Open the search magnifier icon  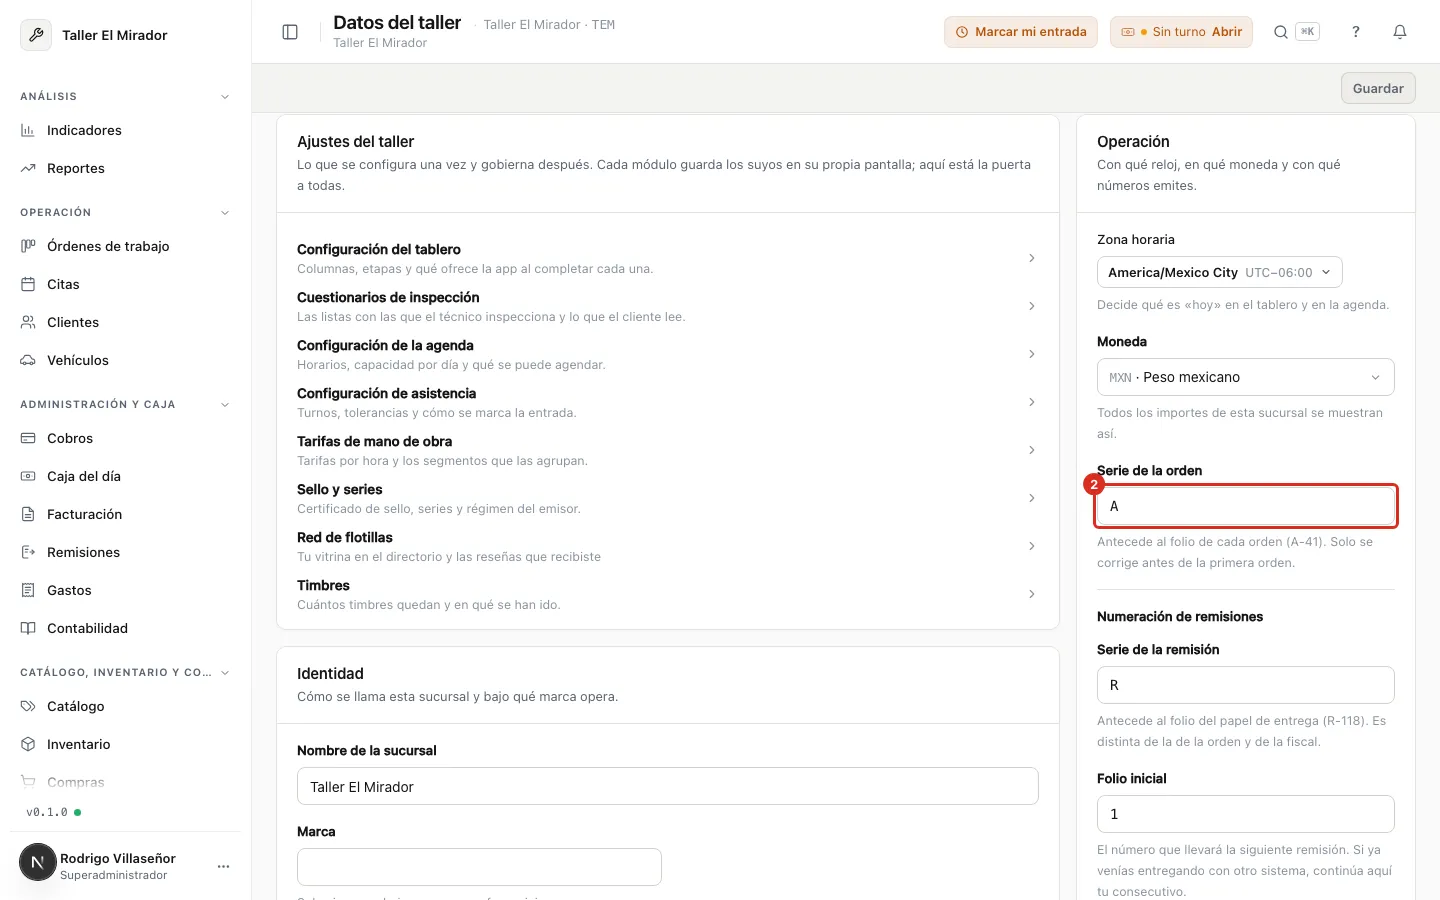[x=1280, y=32]
